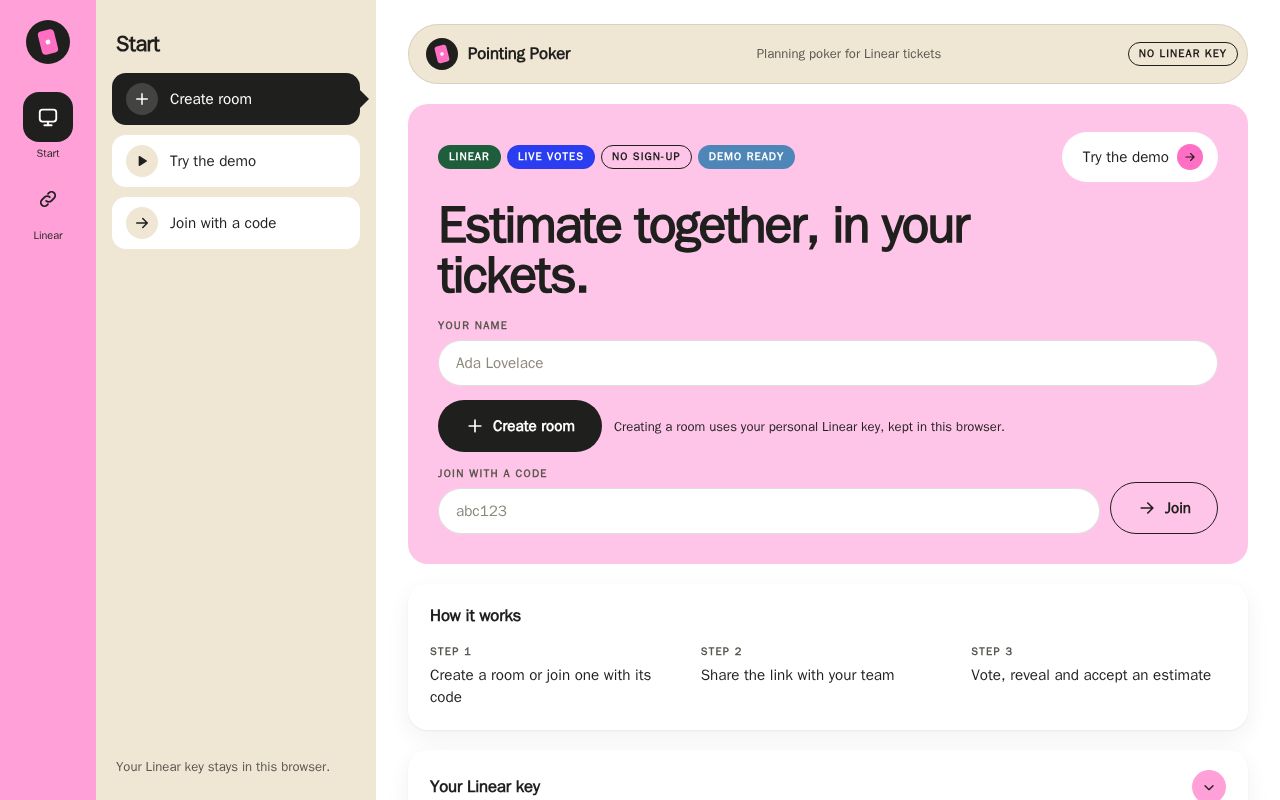Click the abc123 room code field

point(769,511)
